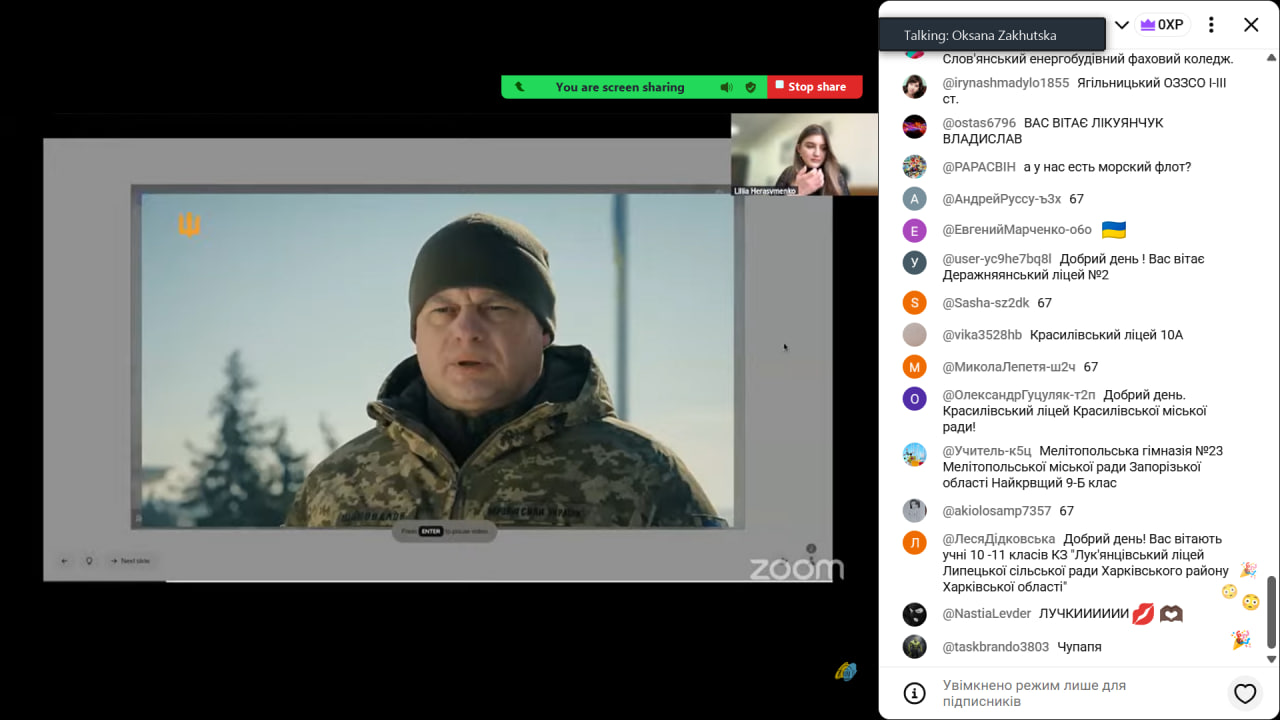The image size is (1280, 720).
Task: Click the chat scrollbar up arrow
Action: click(x=1272, y=52)
